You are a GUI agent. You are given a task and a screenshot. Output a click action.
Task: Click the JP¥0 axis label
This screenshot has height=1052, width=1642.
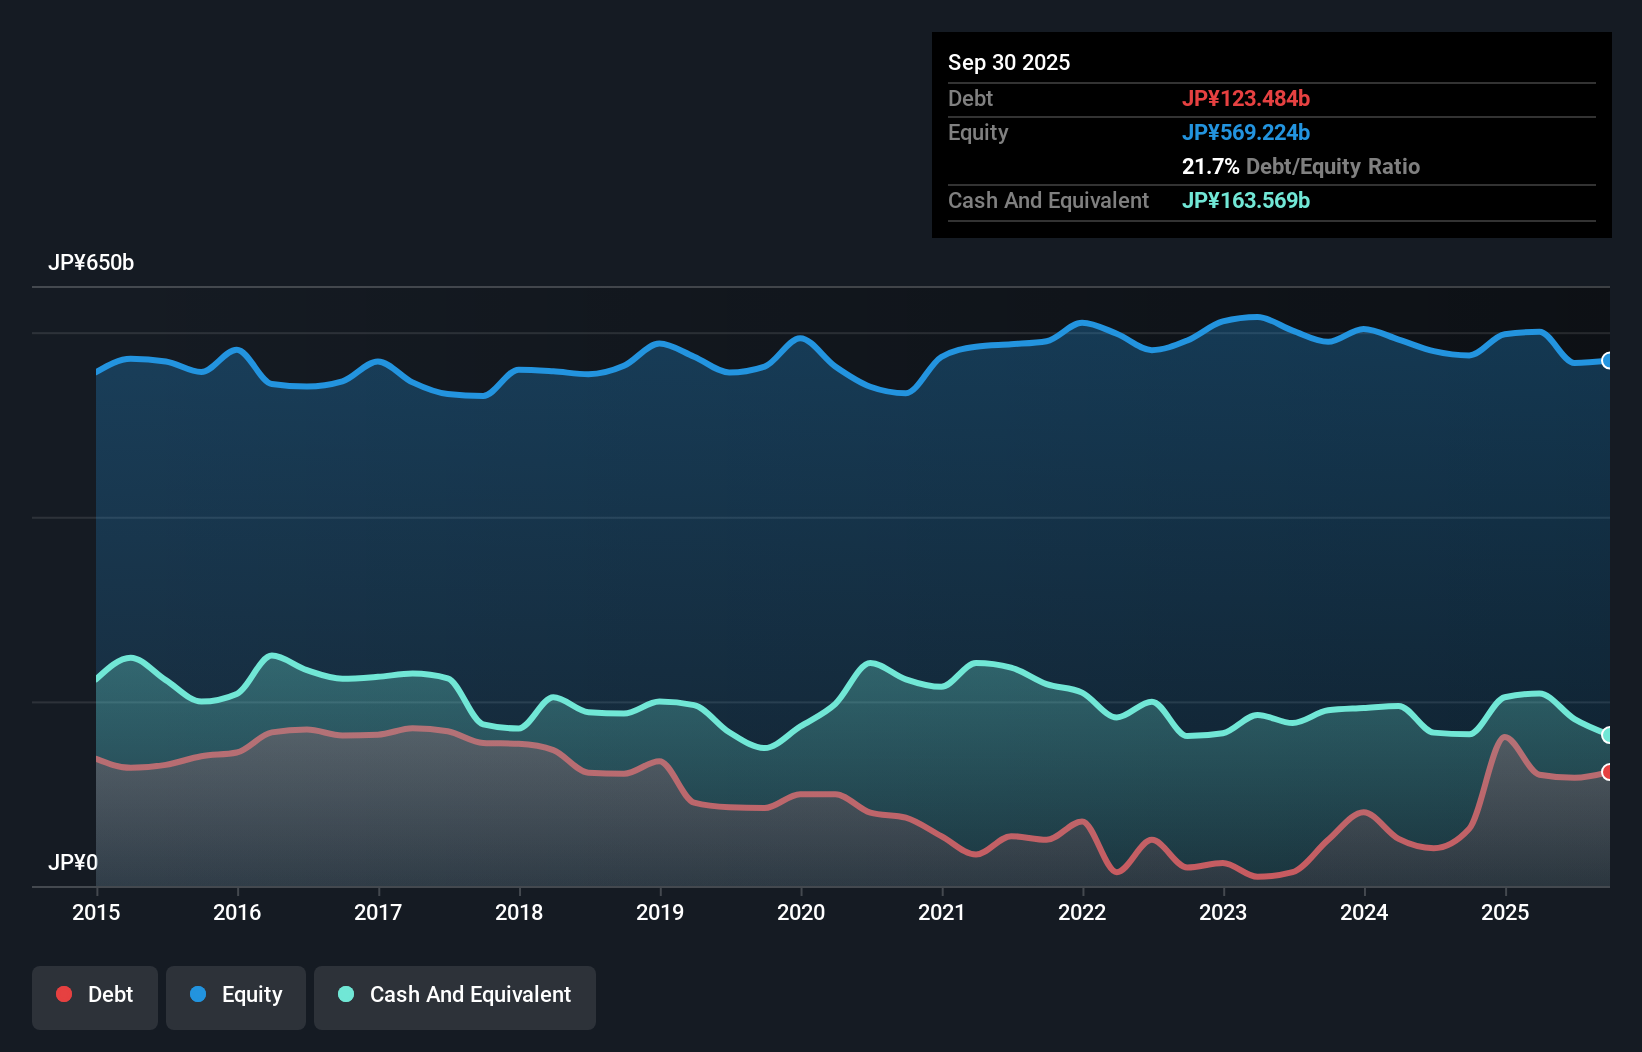pos(73,862)
